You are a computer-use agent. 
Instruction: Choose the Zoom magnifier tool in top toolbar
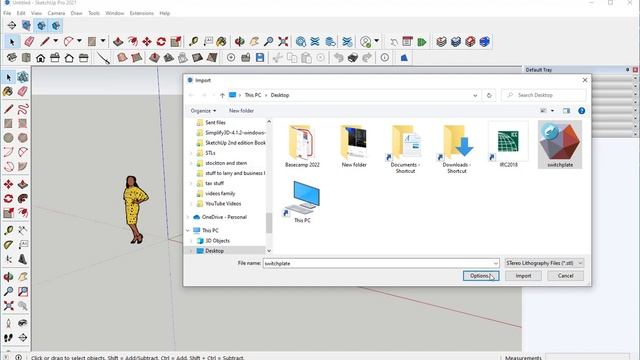pyautogui.click(x=269, y=42)
